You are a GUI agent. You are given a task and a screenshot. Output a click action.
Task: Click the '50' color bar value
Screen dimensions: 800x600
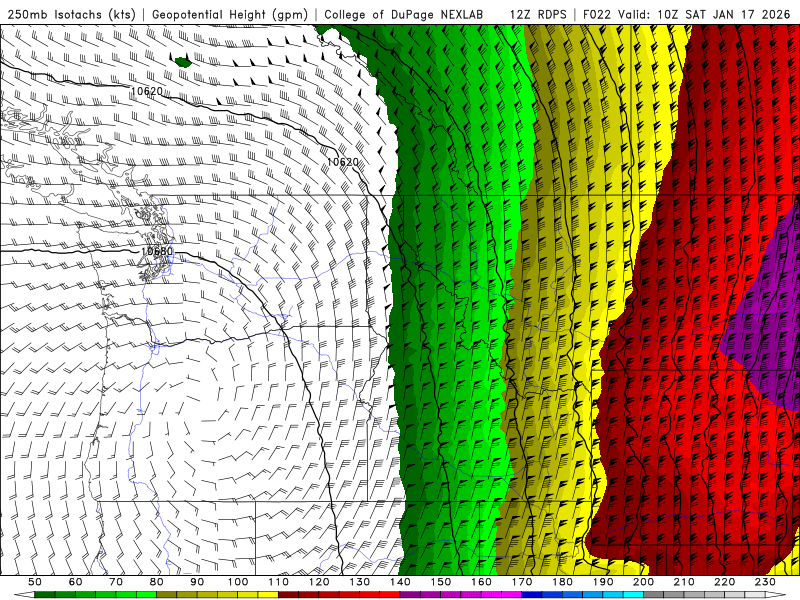[x=35, y=582]
